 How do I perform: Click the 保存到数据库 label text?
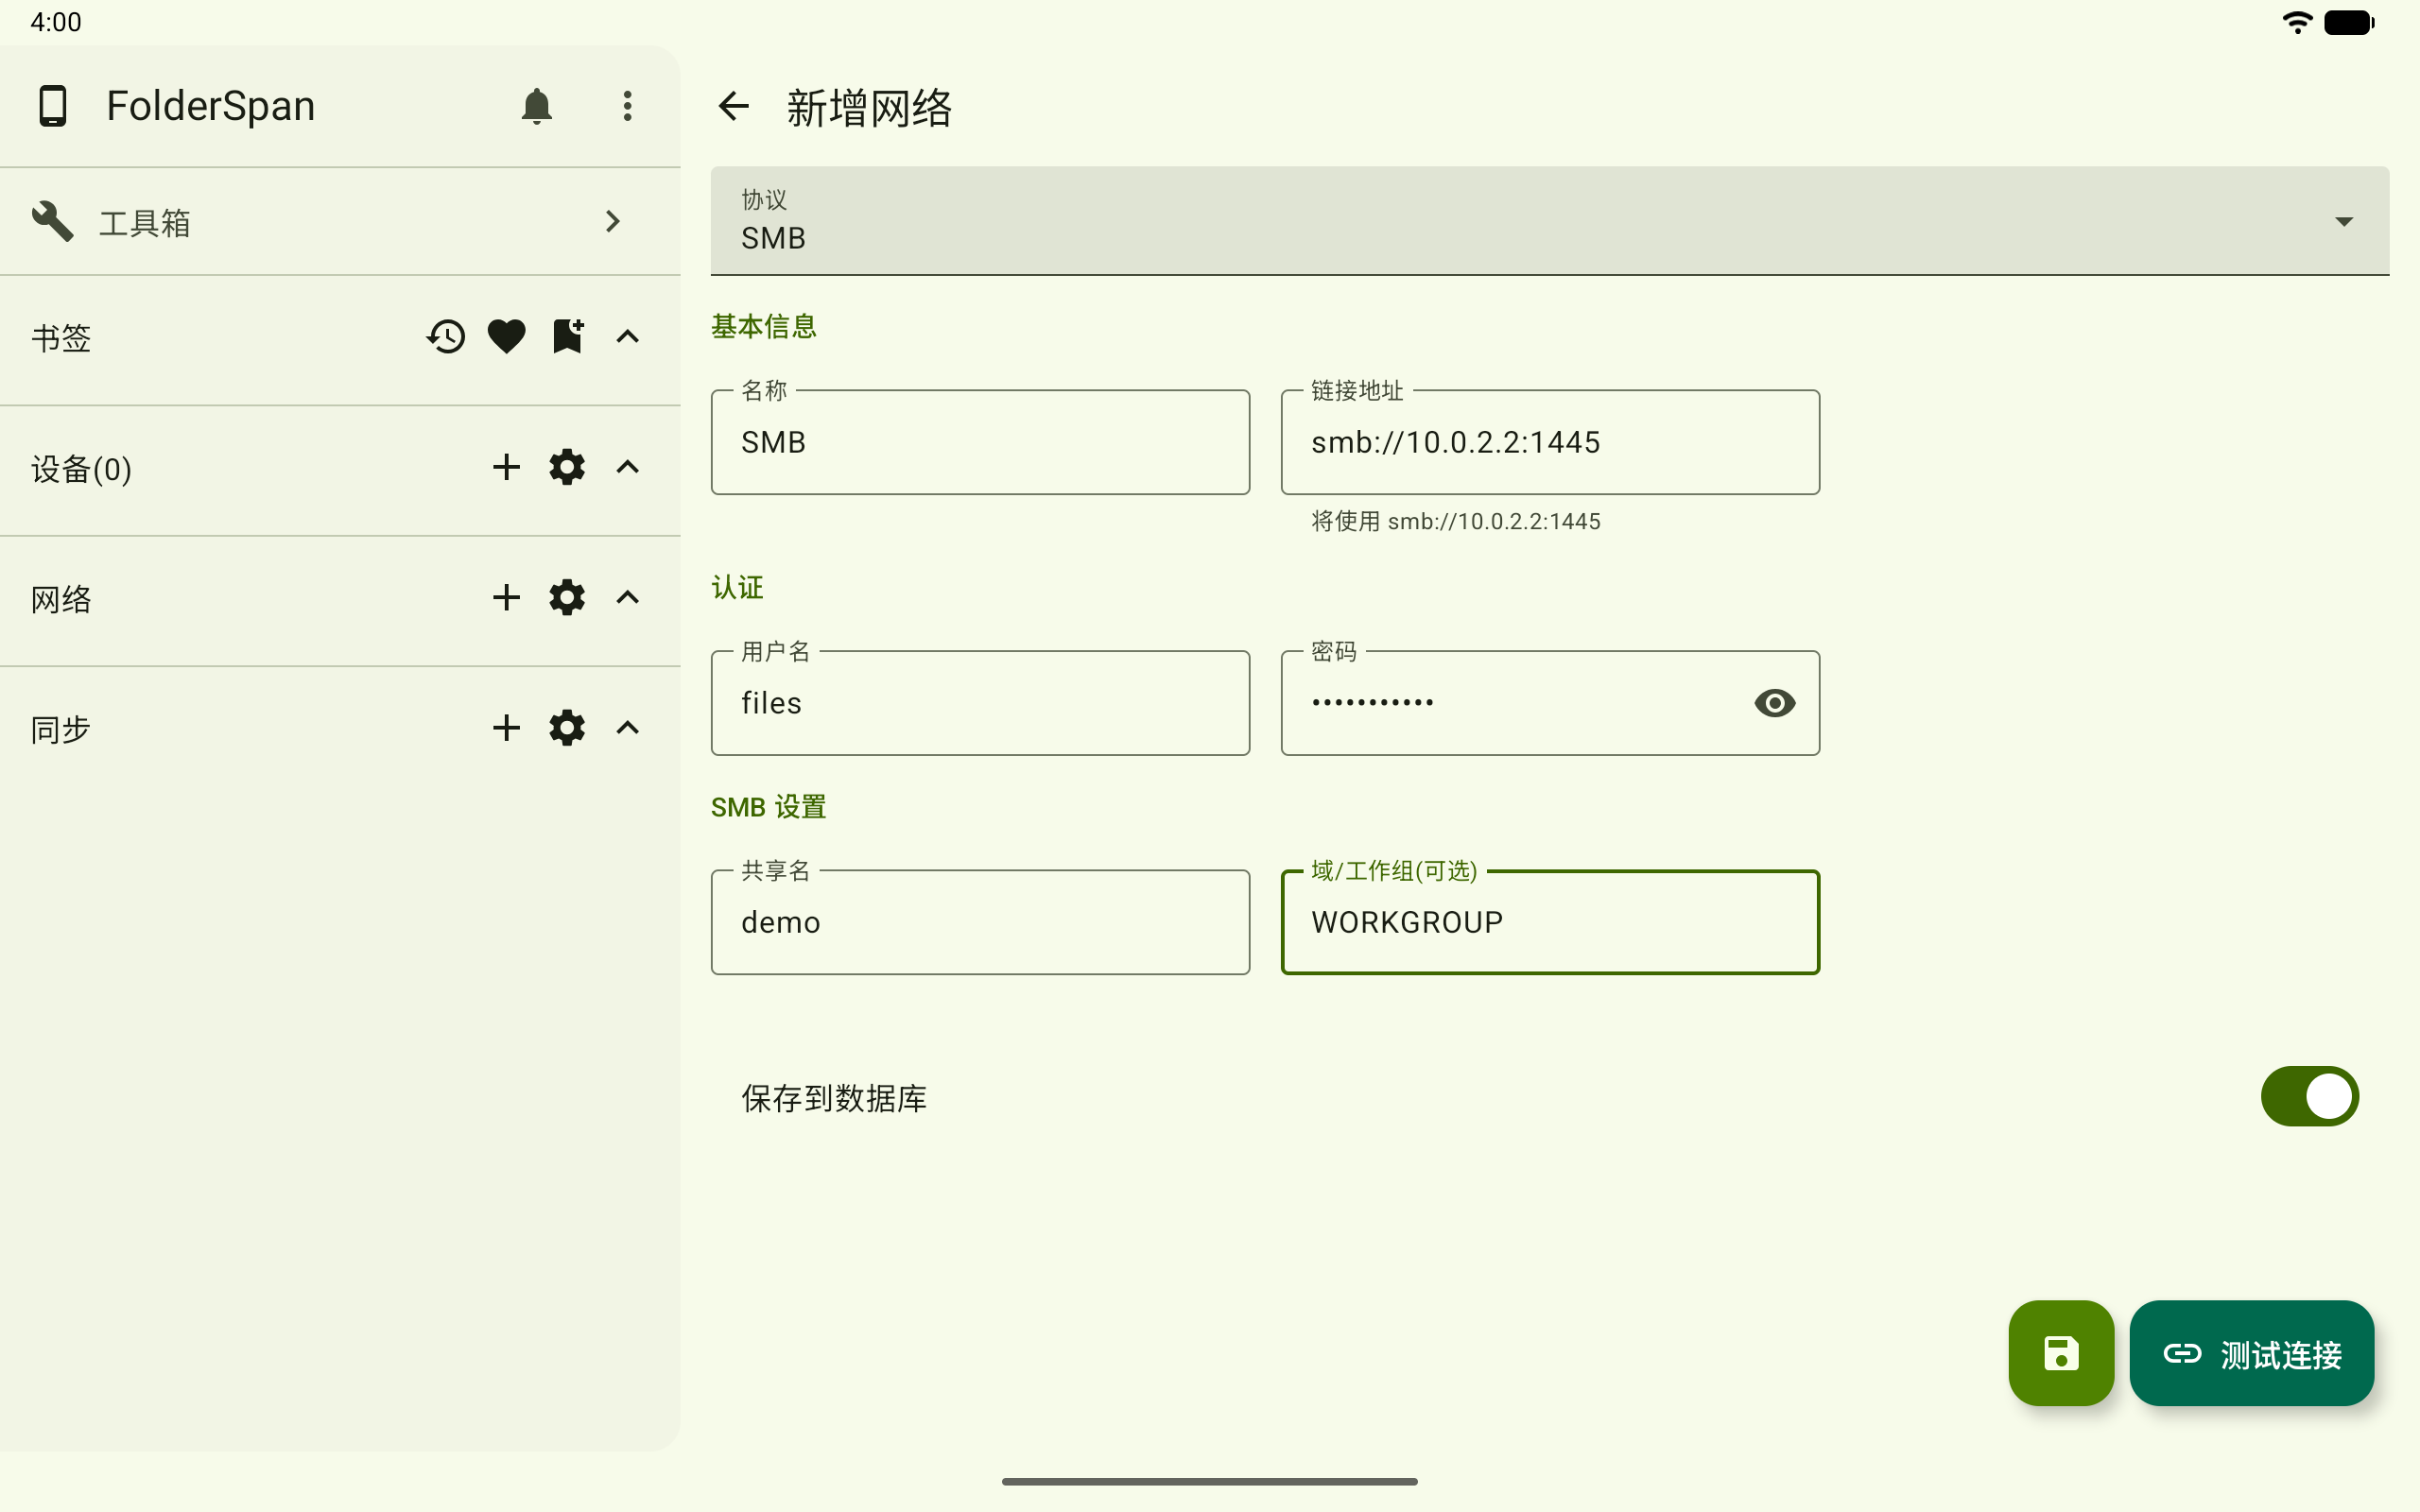(834, 1098)
